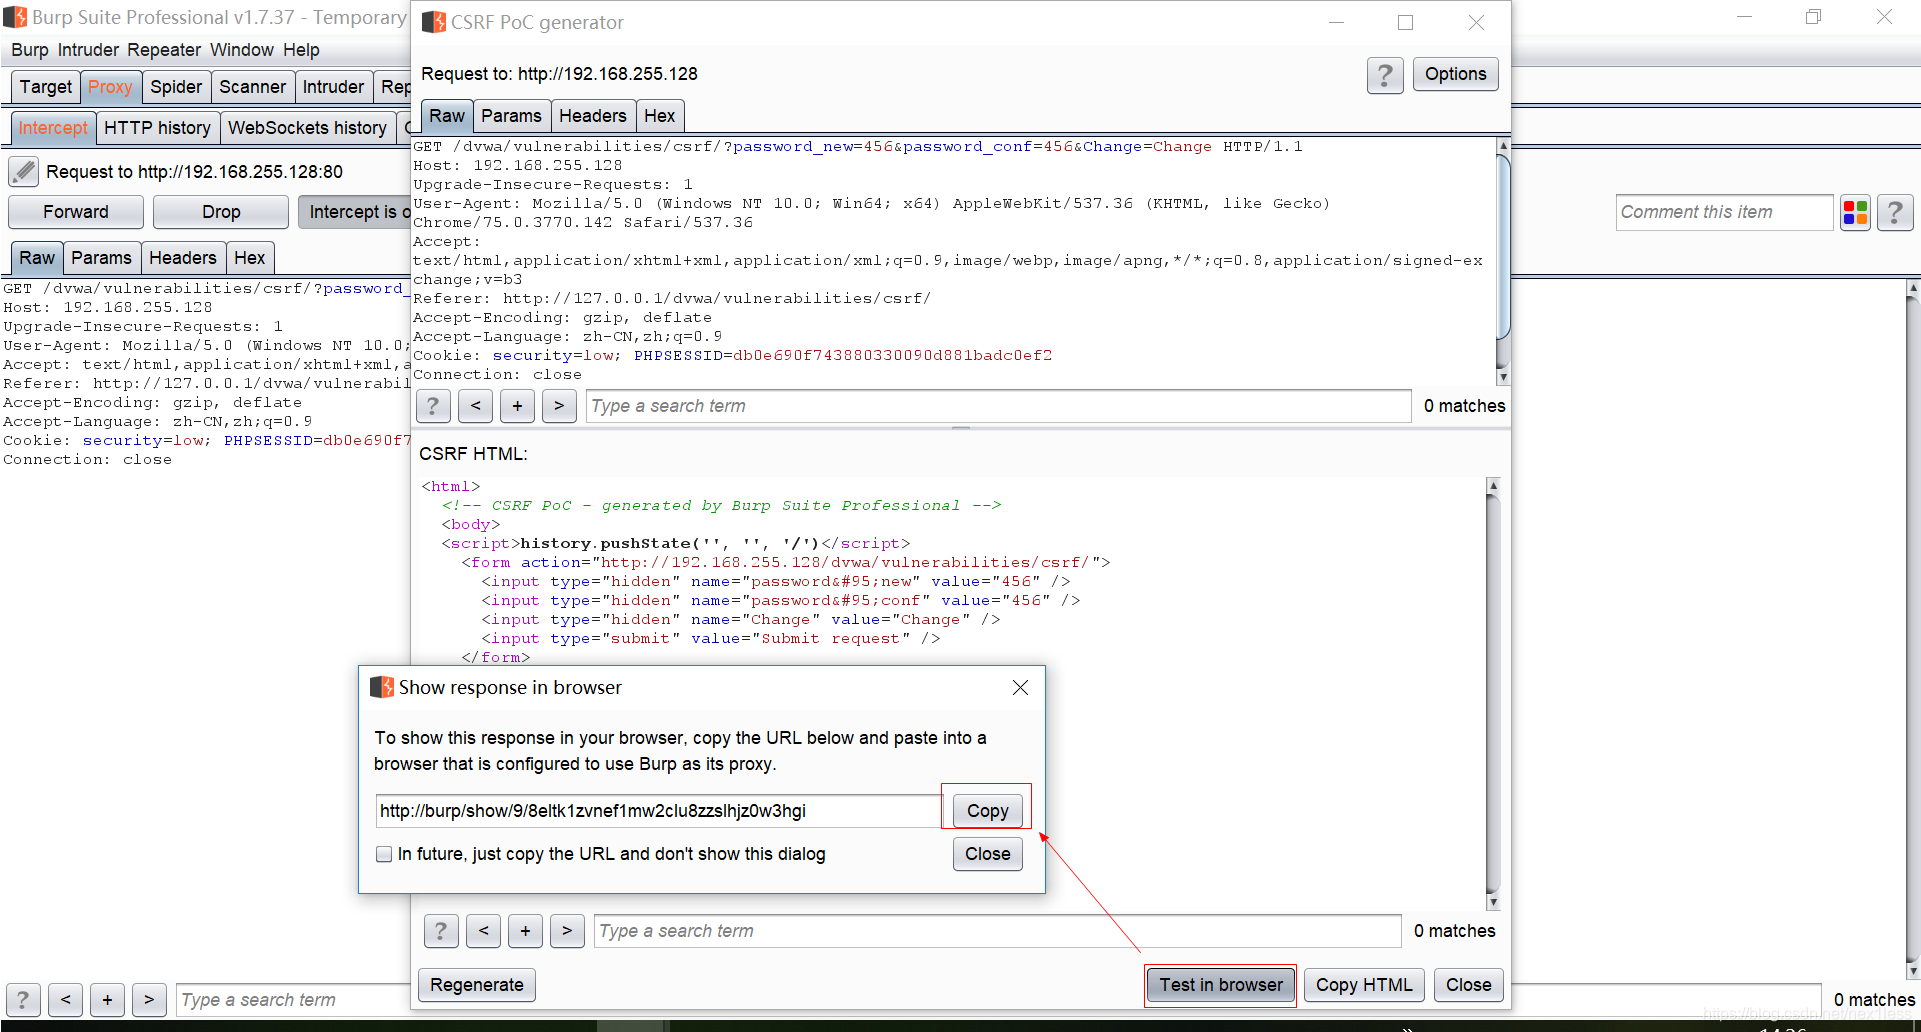Click the previous match arrow in the main Burp bottom search bar
The height and width of the screenshot is (1032, 1921).
click(65, 1000)
